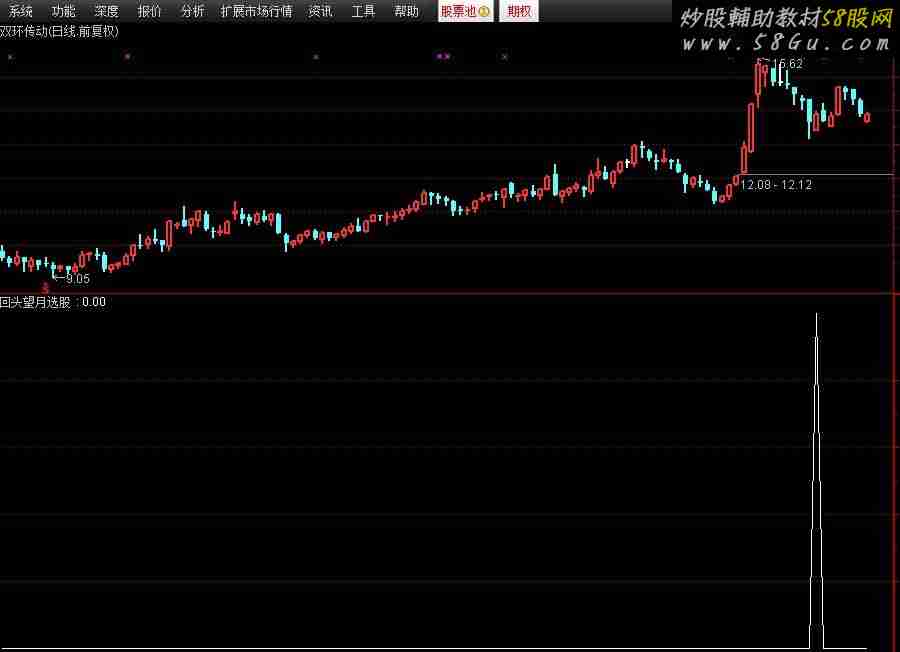Screen dimensions: 900x652
Task: Open the 工具 menu
Action: pos(363,11)
